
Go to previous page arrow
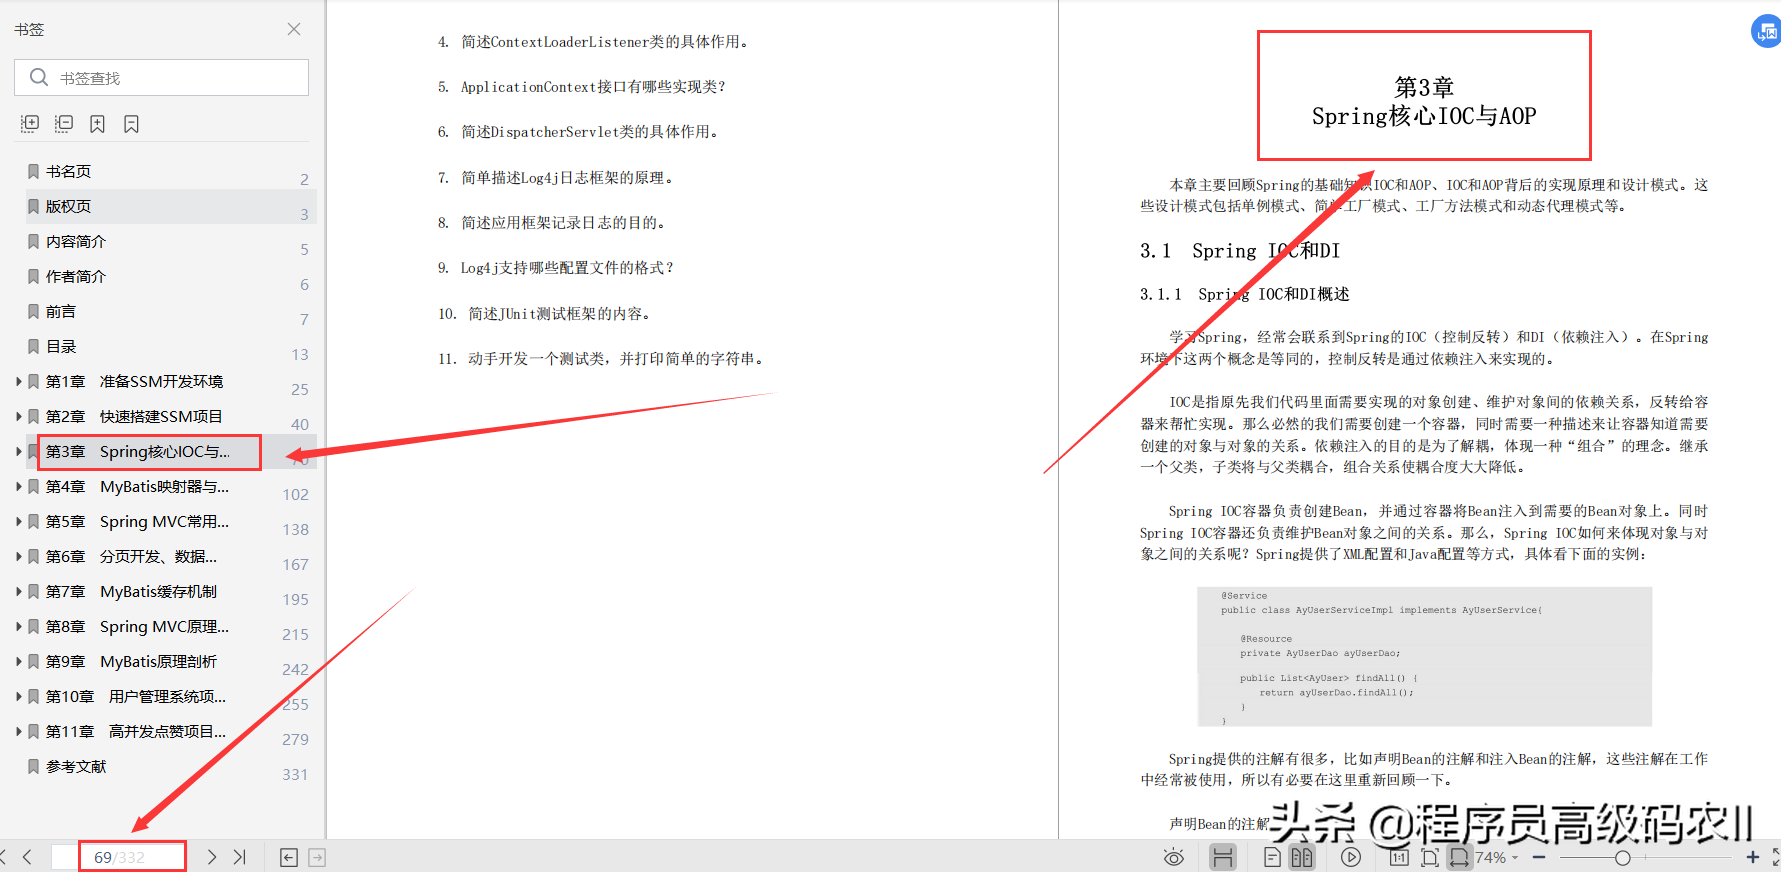(x=27, y=857)
